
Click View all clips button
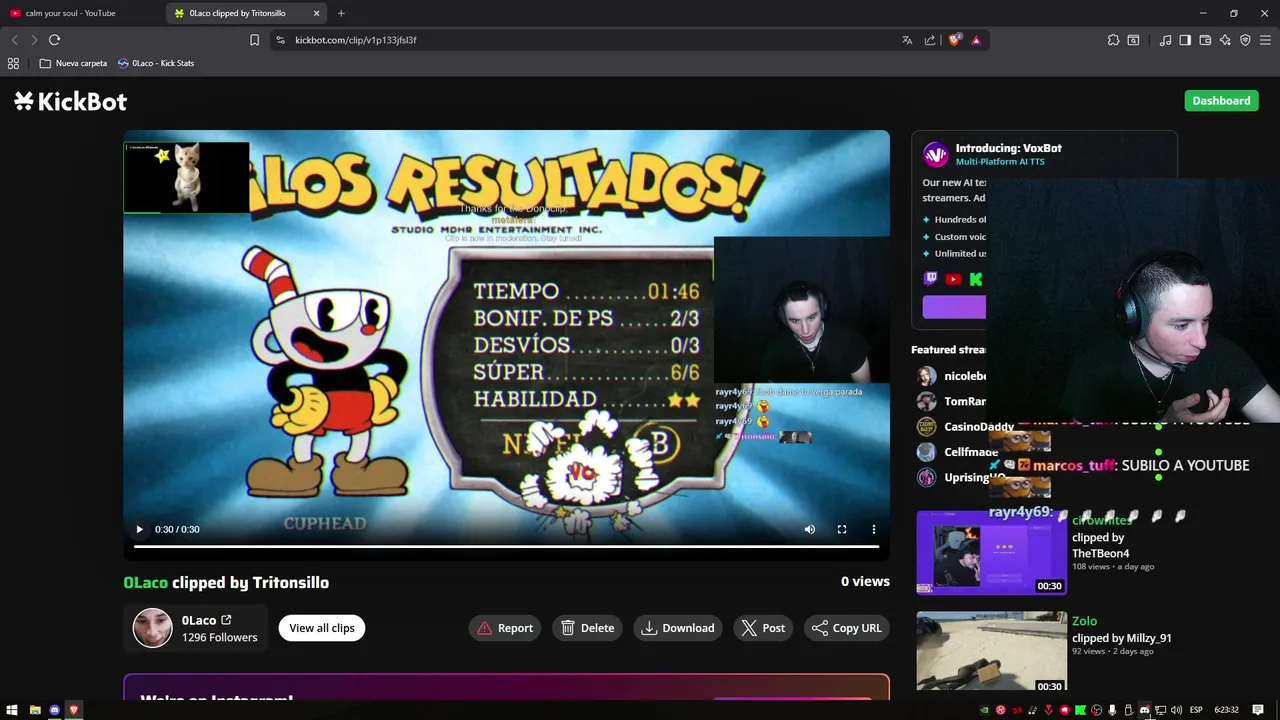322,628
